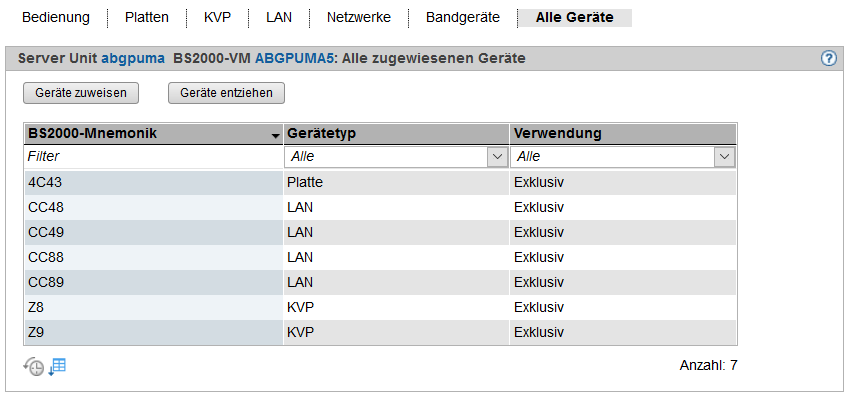The image size is (852, 401).
Task: Click the auto-refresh clock icon
Action: [x=33, y=366]
